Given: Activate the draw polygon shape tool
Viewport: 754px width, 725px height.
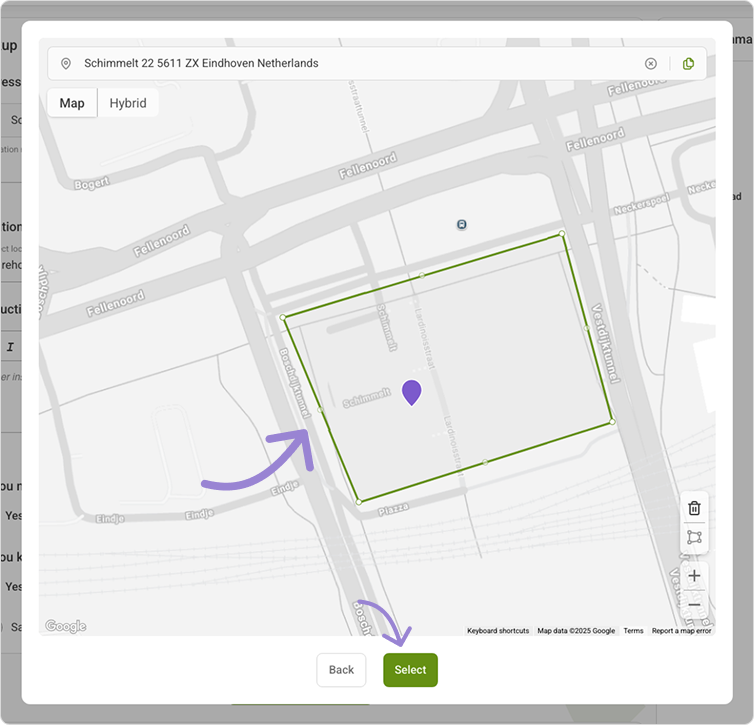Looking at the screenshot, I should (694, 537).
